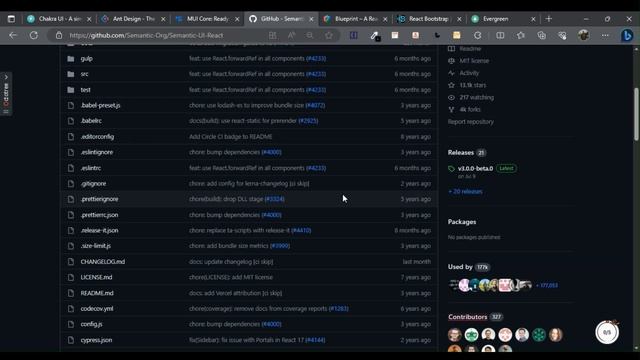Open a new browser tab
The width and height of the screenshot is (640, 360).
[549, 19]
